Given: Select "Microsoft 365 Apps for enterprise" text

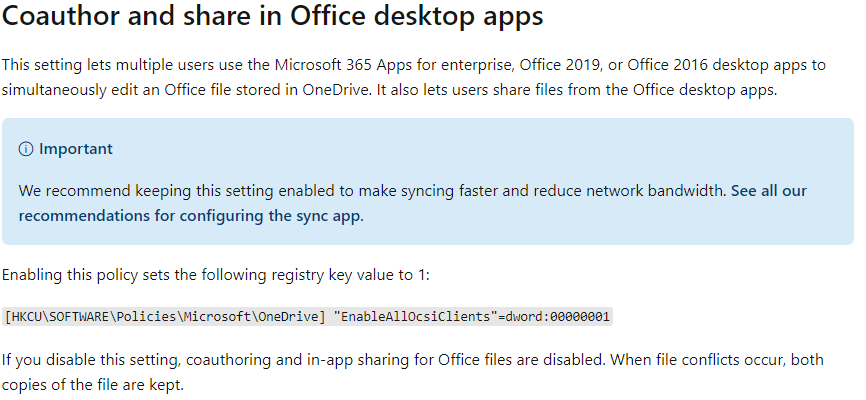Looking at the screenshot, I should 395,65.
